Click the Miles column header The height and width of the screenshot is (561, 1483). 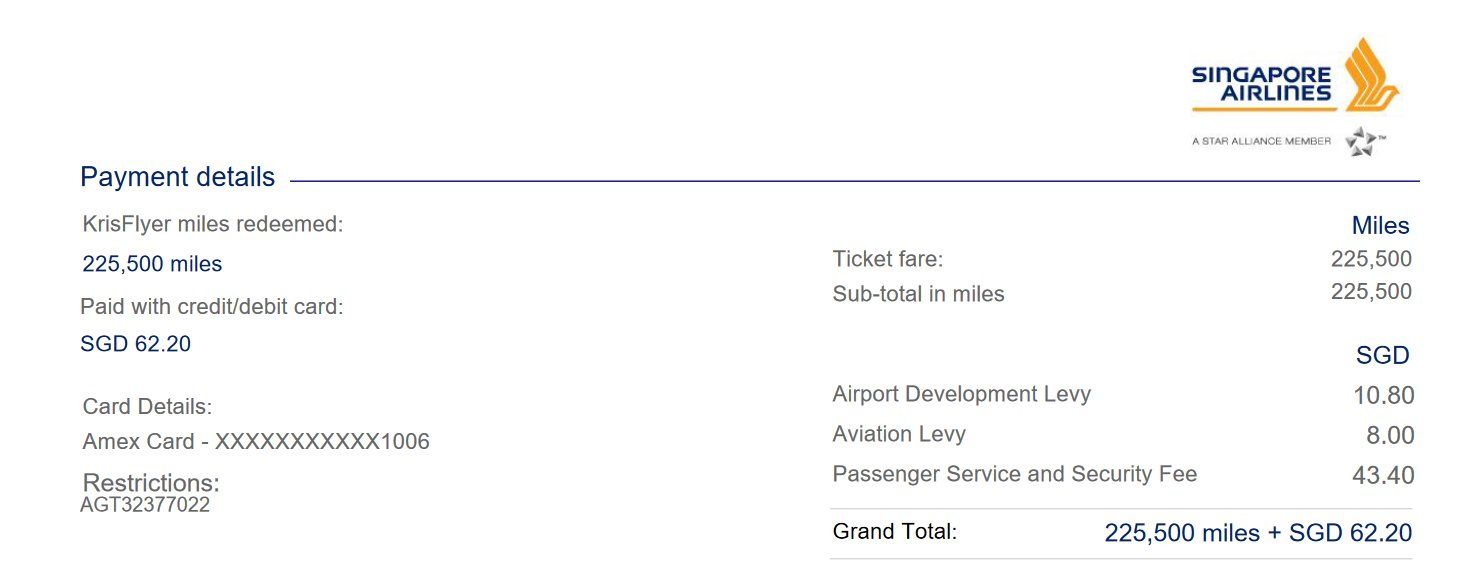coord(1380,226)
